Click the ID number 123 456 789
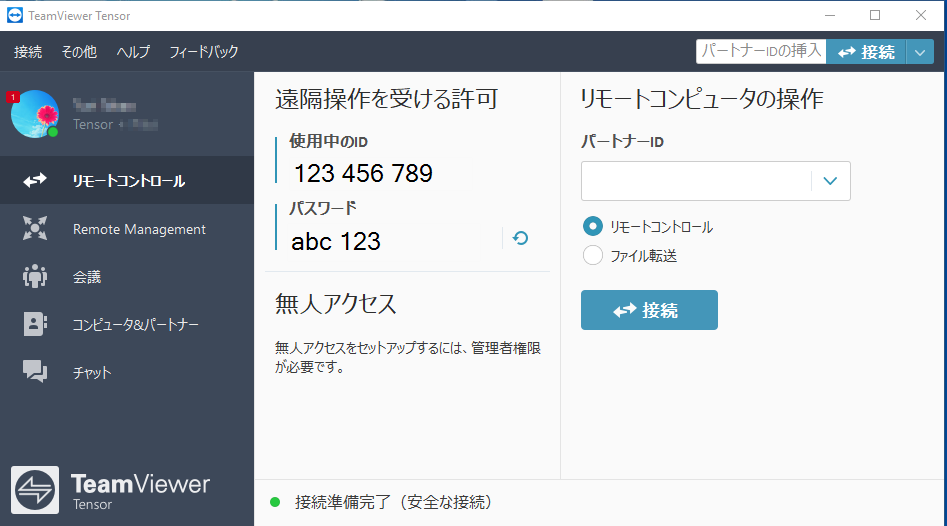947x526 pixels. (363, 174)
